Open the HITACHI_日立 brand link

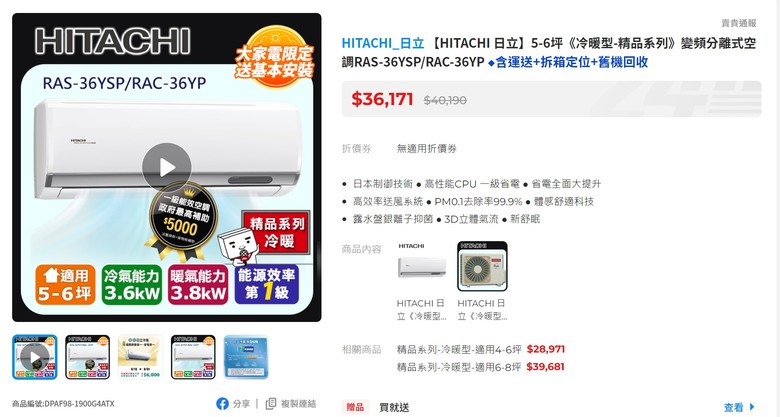(x=383, y=43)
